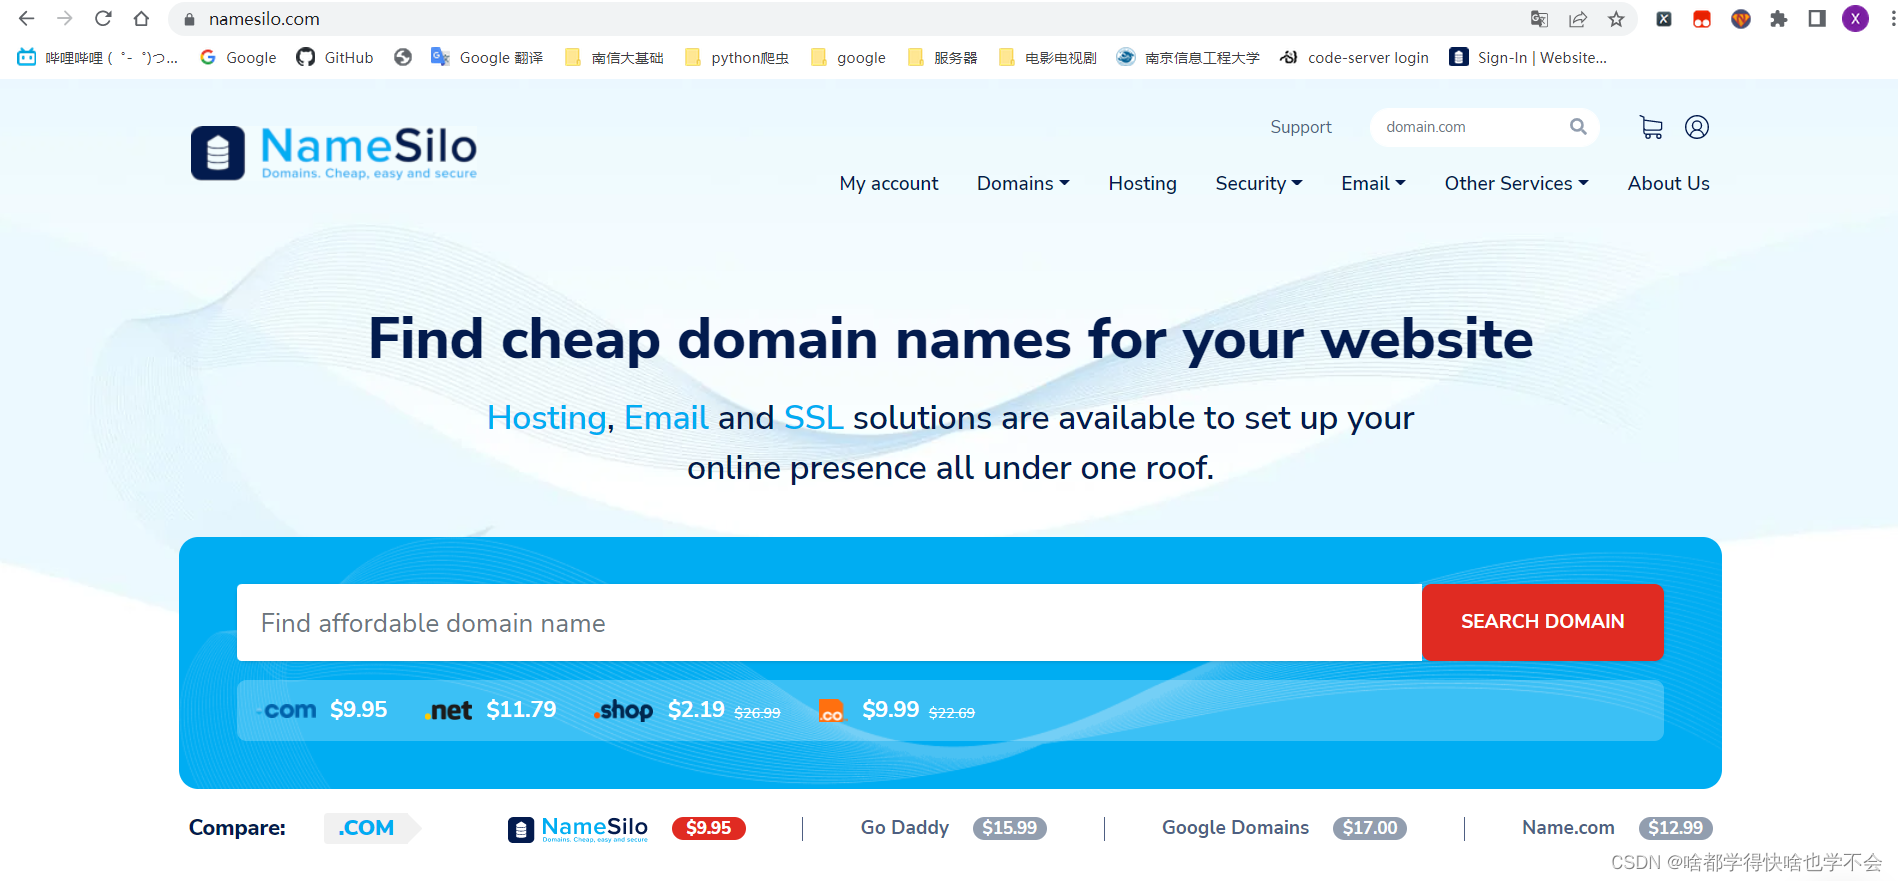This screenshot has height=881, width=1898.
Task: Open the bilibili bookmark
Action: [x=98, y=58]
